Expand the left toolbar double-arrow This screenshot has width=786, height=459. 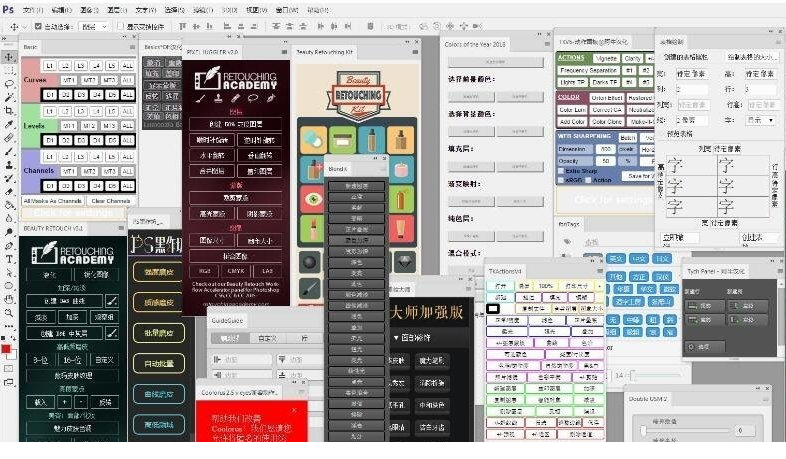4,38
